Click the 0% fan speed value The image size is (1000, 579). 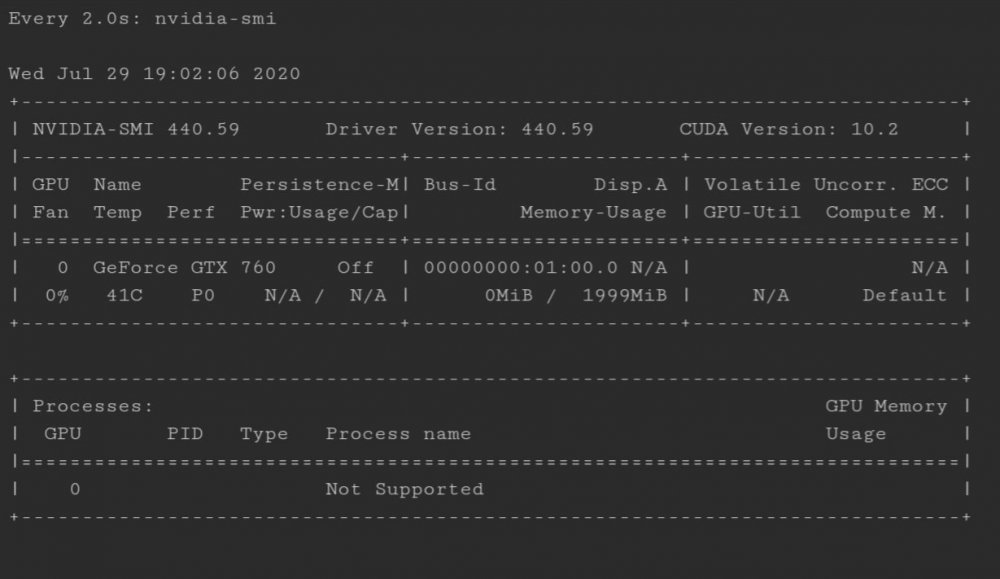(x=57, y=296)
